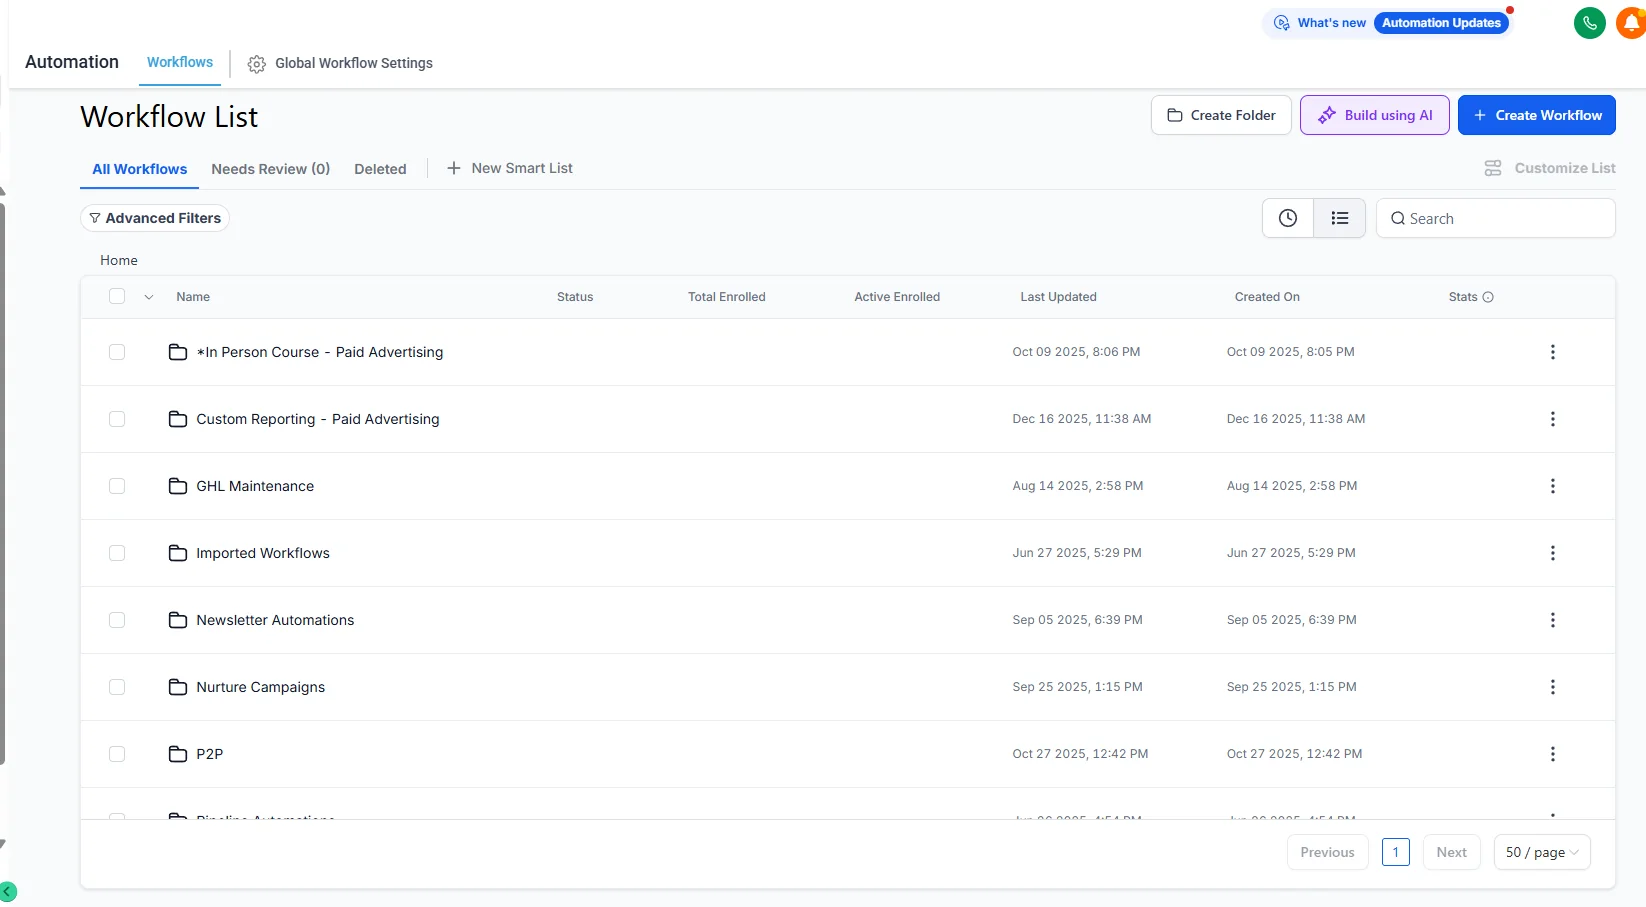Open the recent history clock view
The image size is (1646, 907).
(x=1288, y=218)
